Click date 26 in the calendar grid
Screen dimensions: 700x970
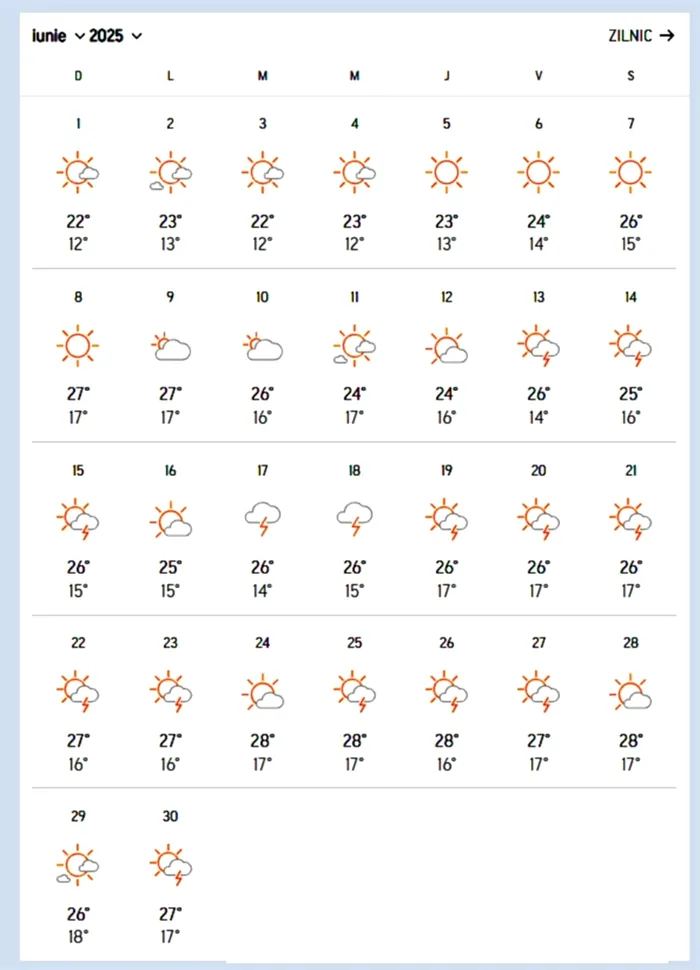coord(446,643)
